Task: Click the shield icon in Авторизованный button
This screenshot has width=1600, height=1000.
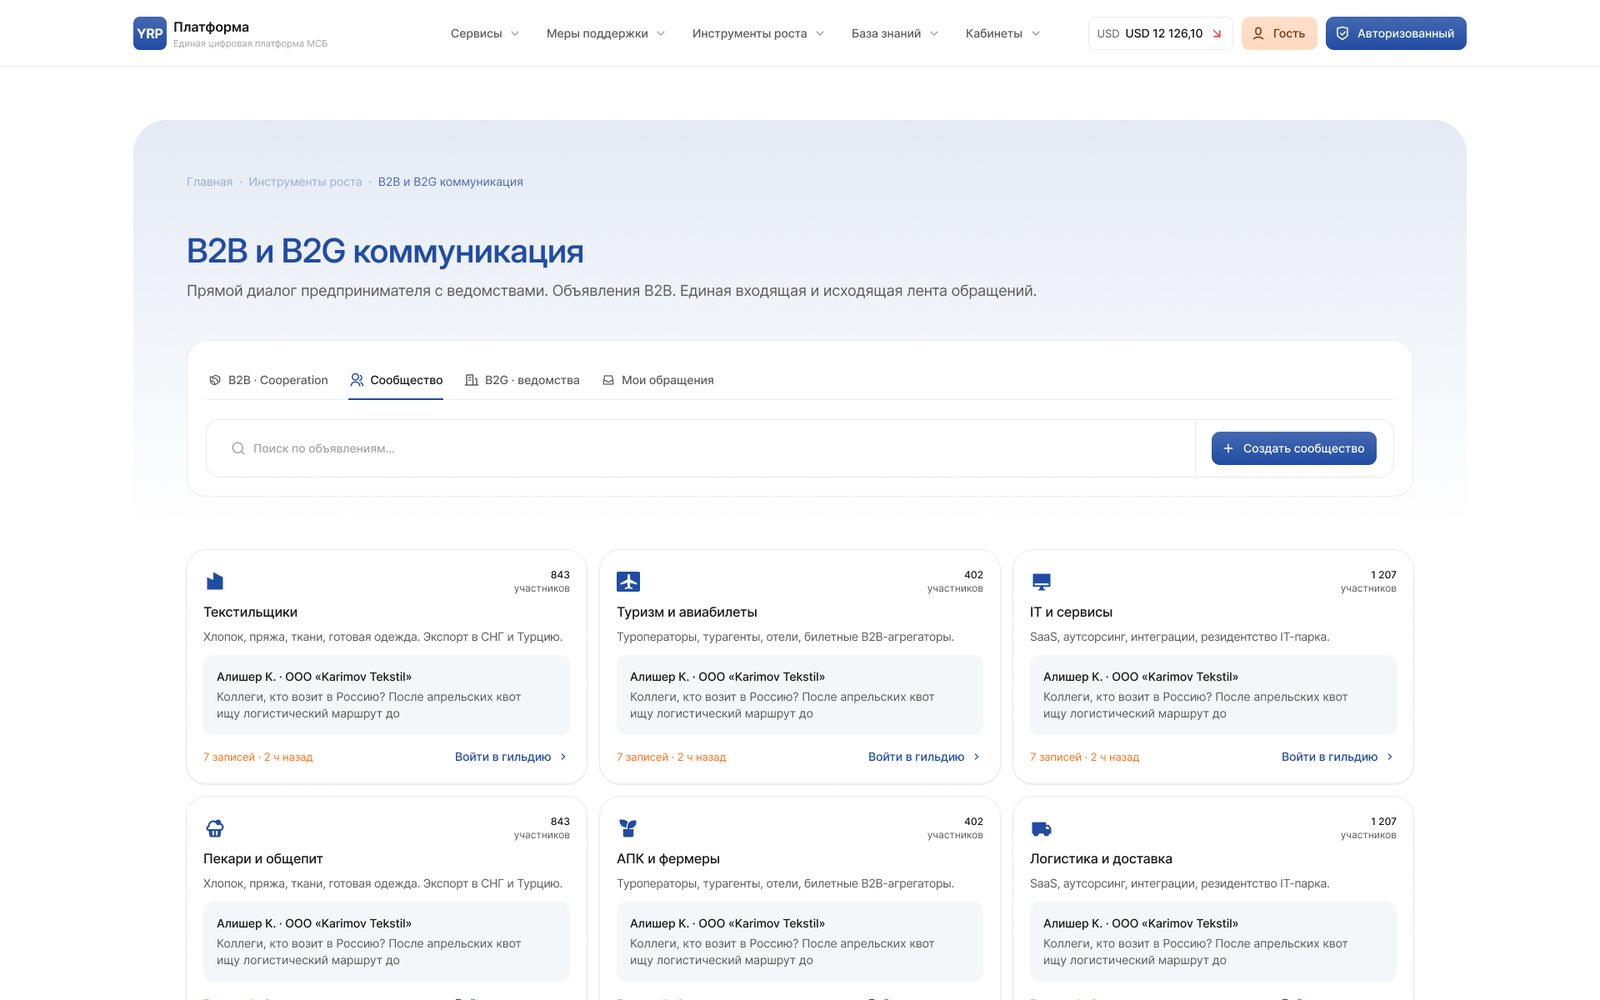Action: 1343,33
